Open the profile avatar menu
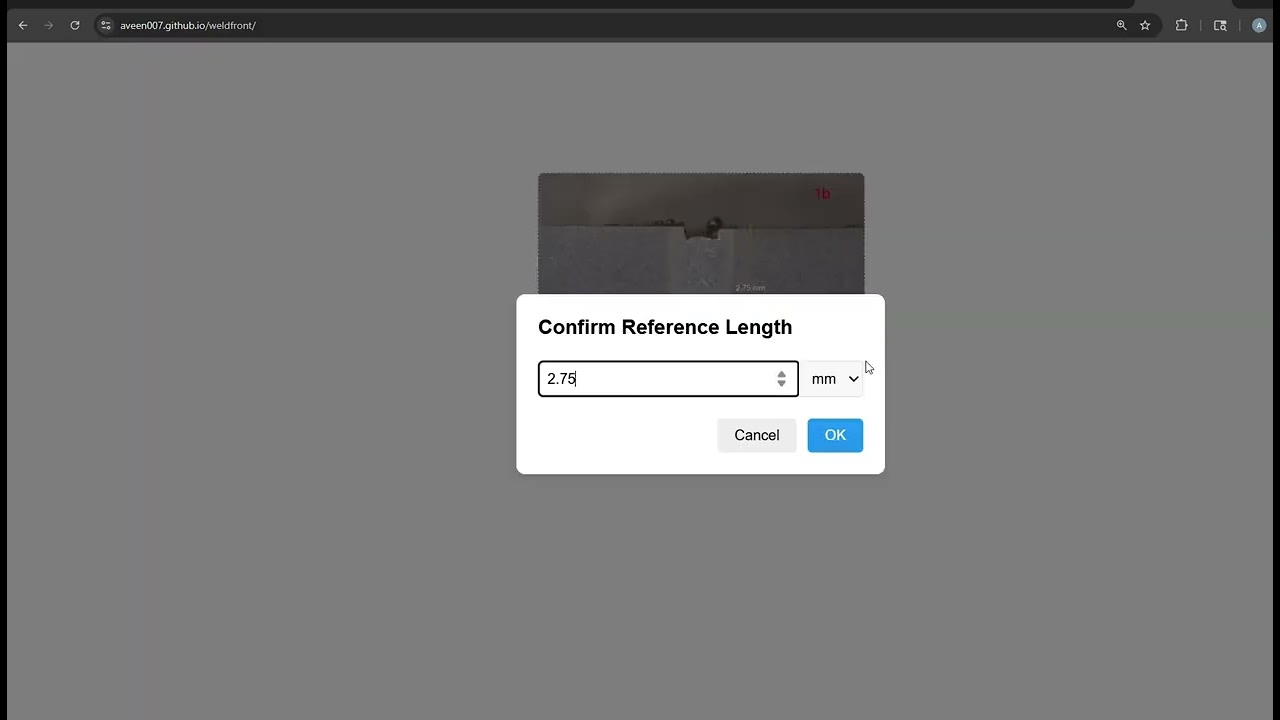The height and width of the screenshot is (720, 1280). coord(1258,25)
